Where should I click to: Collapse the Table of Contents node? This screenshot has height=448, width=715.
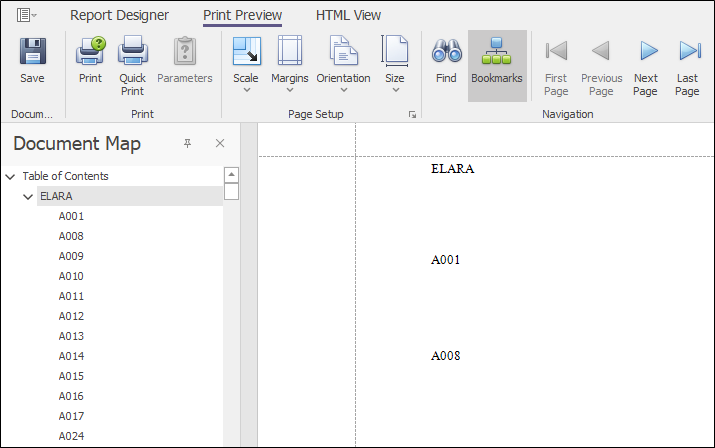(10, 177)
